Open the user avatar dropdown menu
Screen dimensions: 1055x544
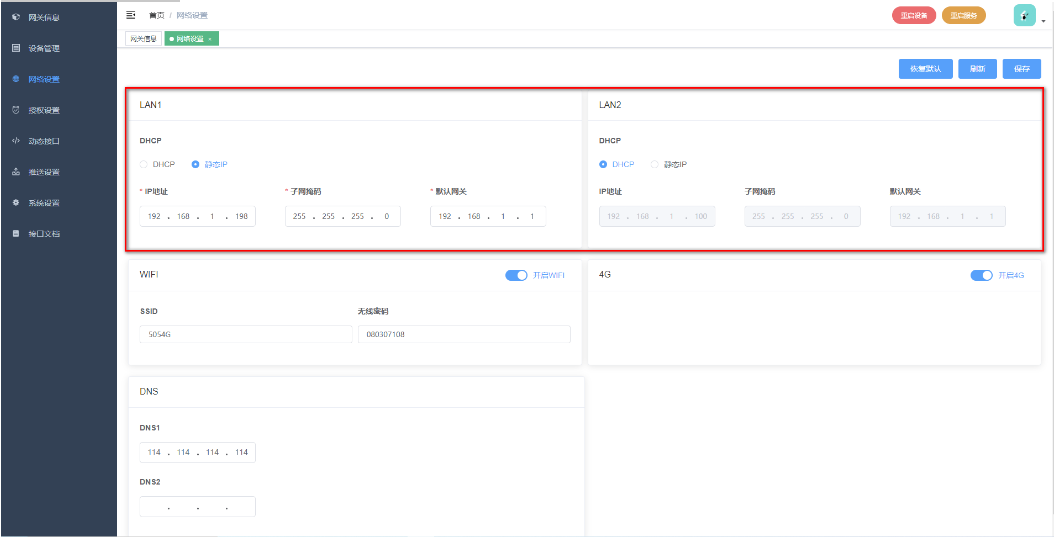1025,15
